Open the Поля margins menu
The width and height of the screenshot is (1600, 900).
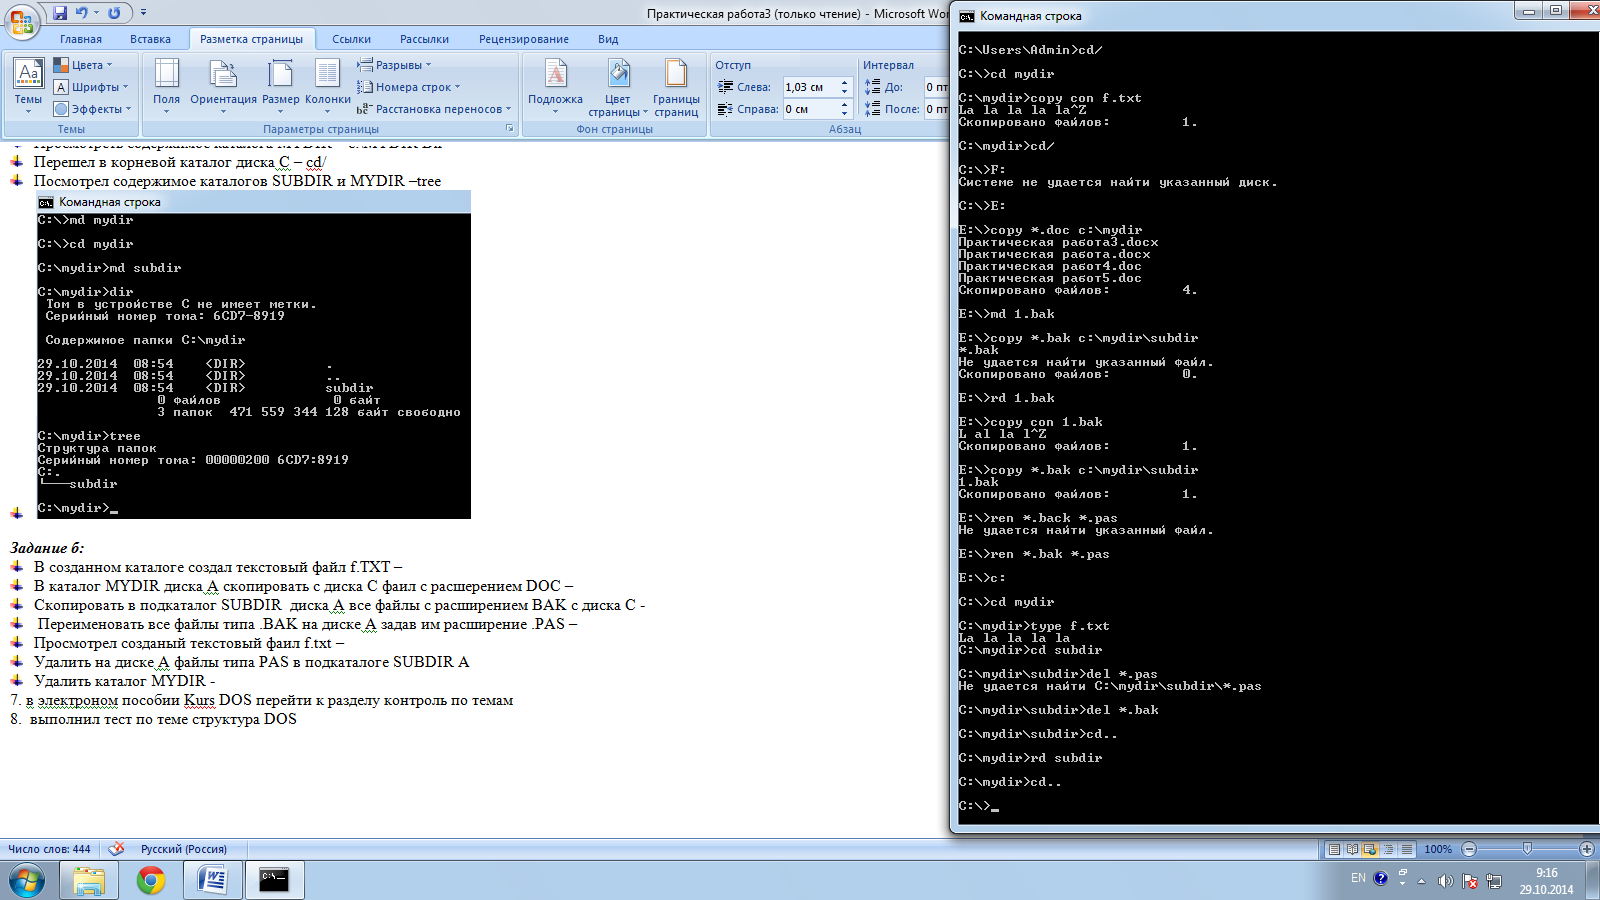coord(167,86)
